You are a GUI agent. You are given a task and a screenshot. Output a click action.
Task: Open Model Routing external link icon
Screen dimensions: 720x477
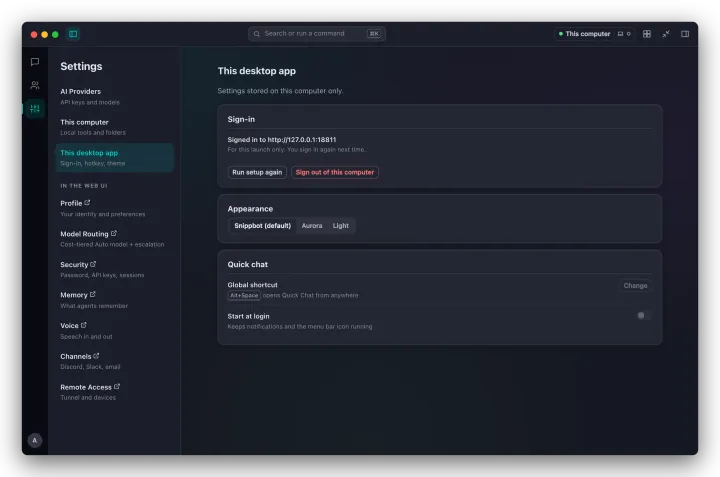(114, 233)
